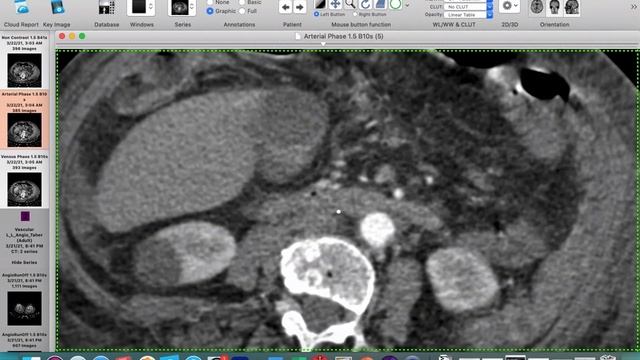This screenshot has height=360, width=640.
Task: Open the WL/WW preset dropdown
Action: click(x=469, y=1)
